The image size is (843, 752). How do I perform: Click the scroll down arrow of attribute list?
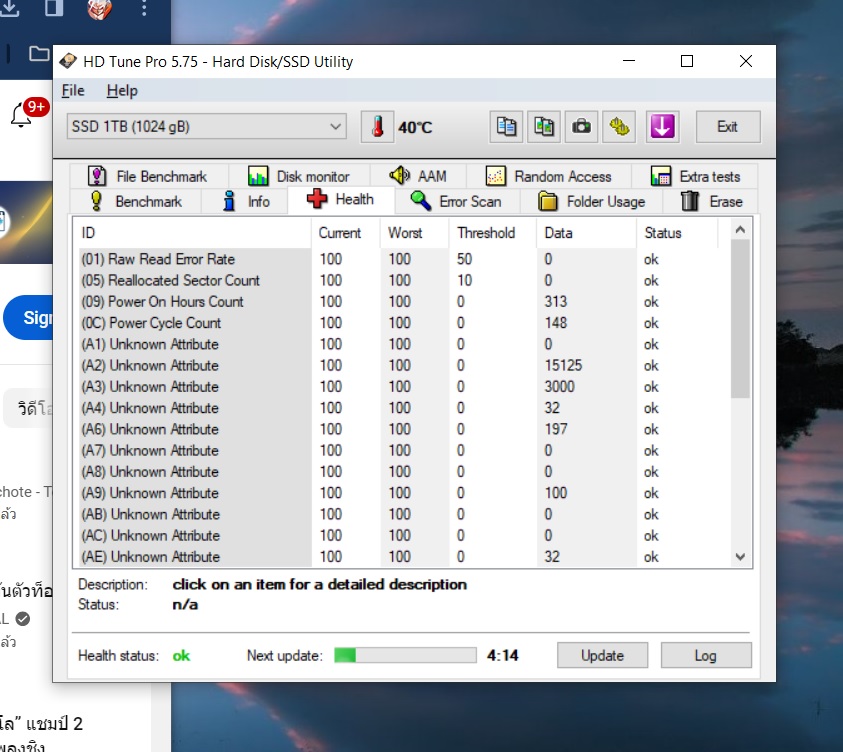tap(740, 557)
